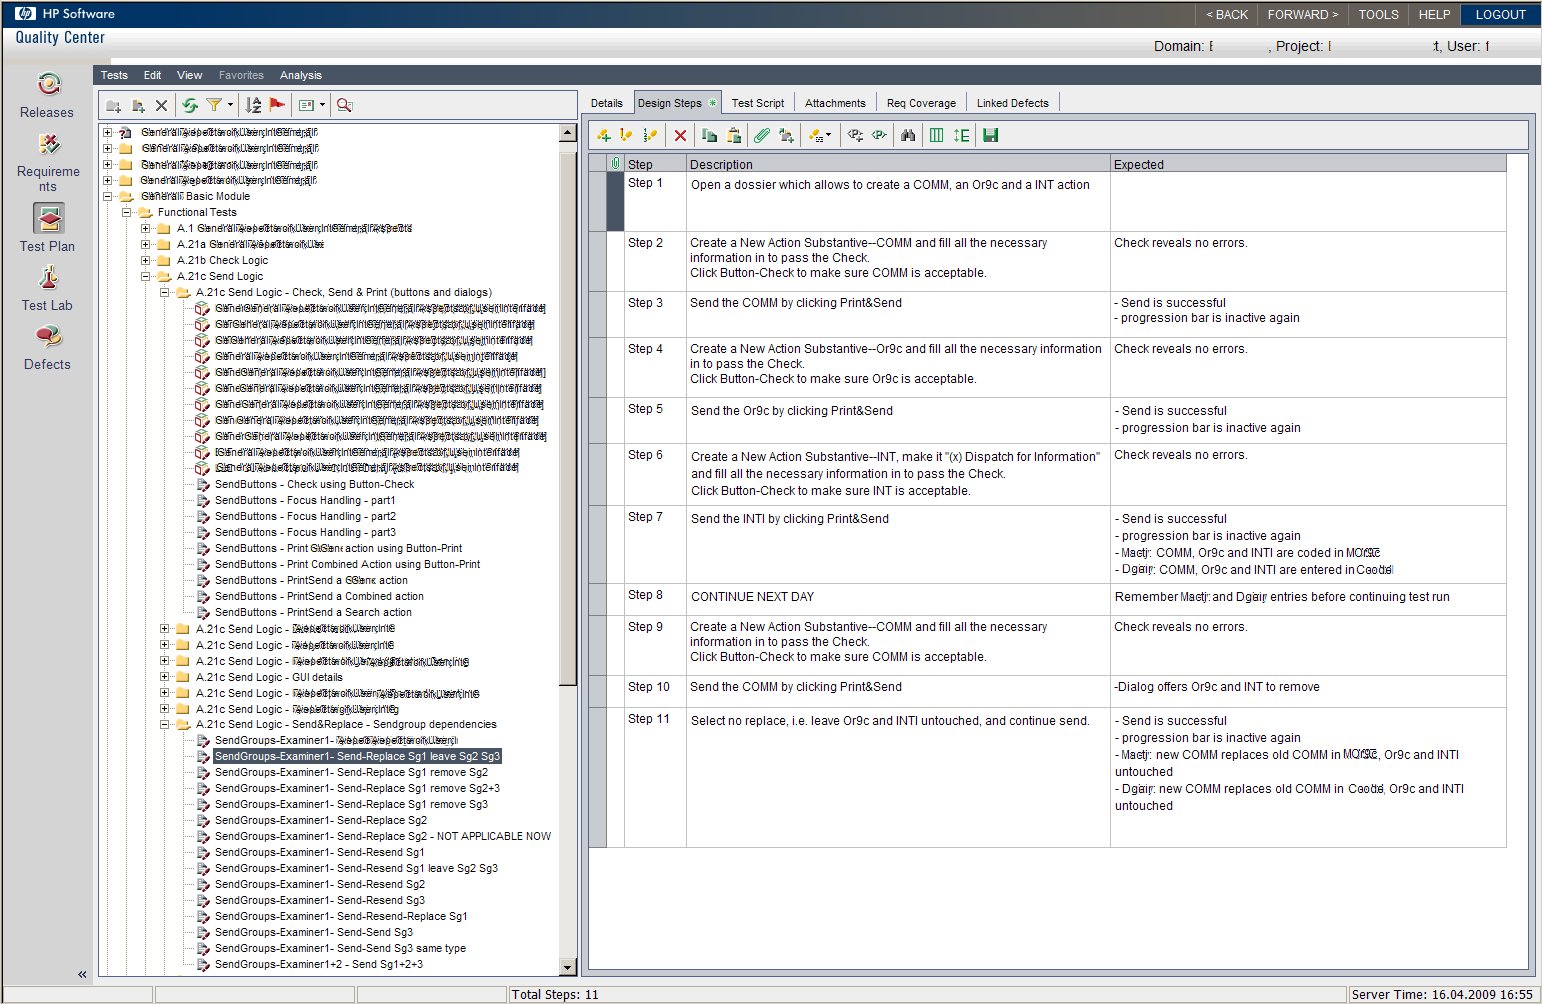Open the Edit menu

point(152,75)
